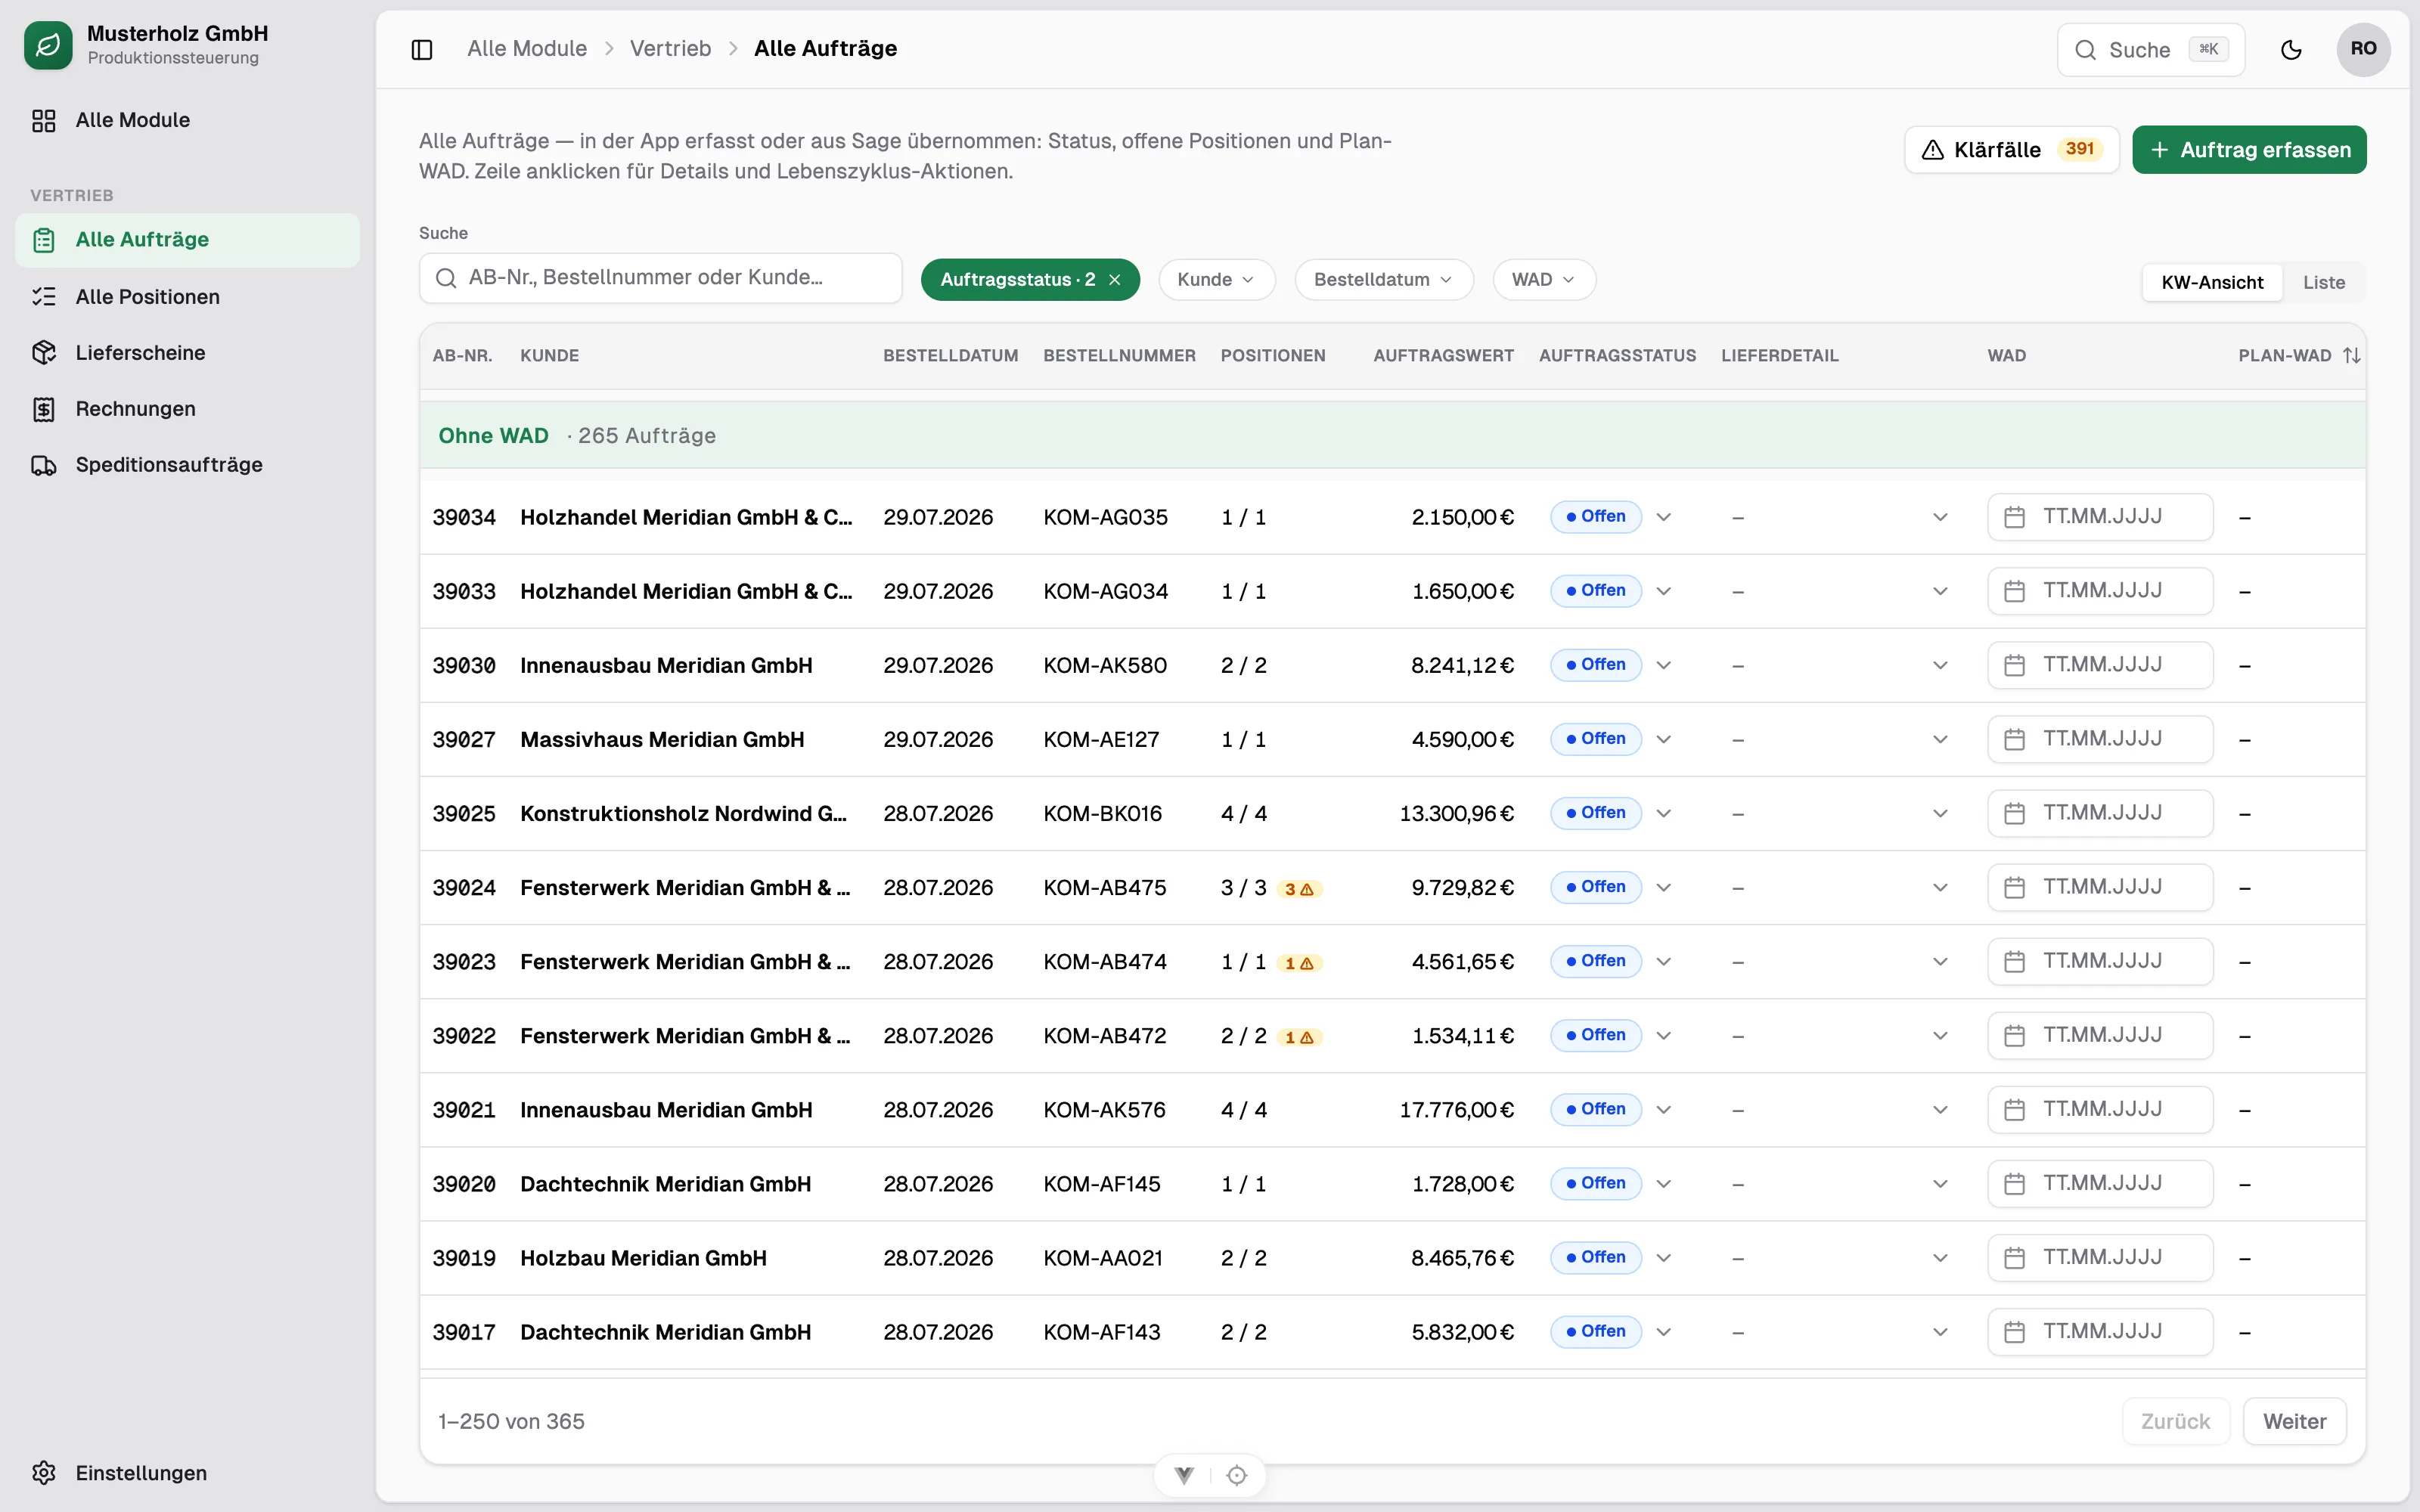Open the RO user avatar menu
Viewport: 2420px width, 1512px height.
coord(2363,49)
